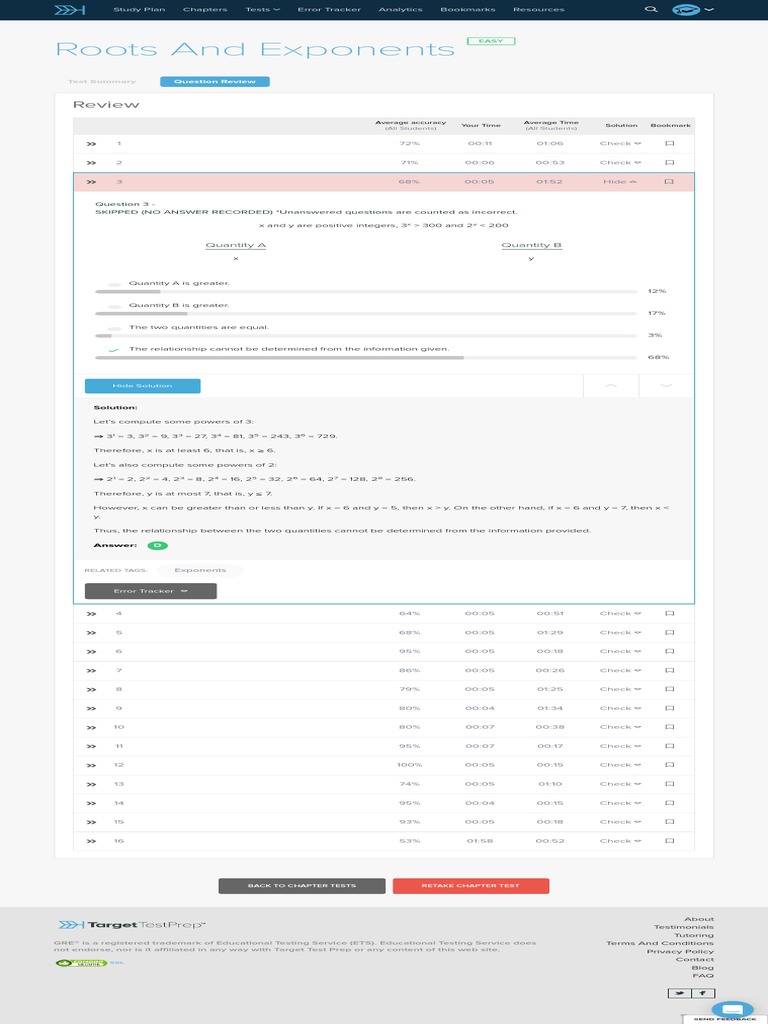768x1024 pixels.
Task: Open the user profile avatar menu
Action: (x=692, y=9)
